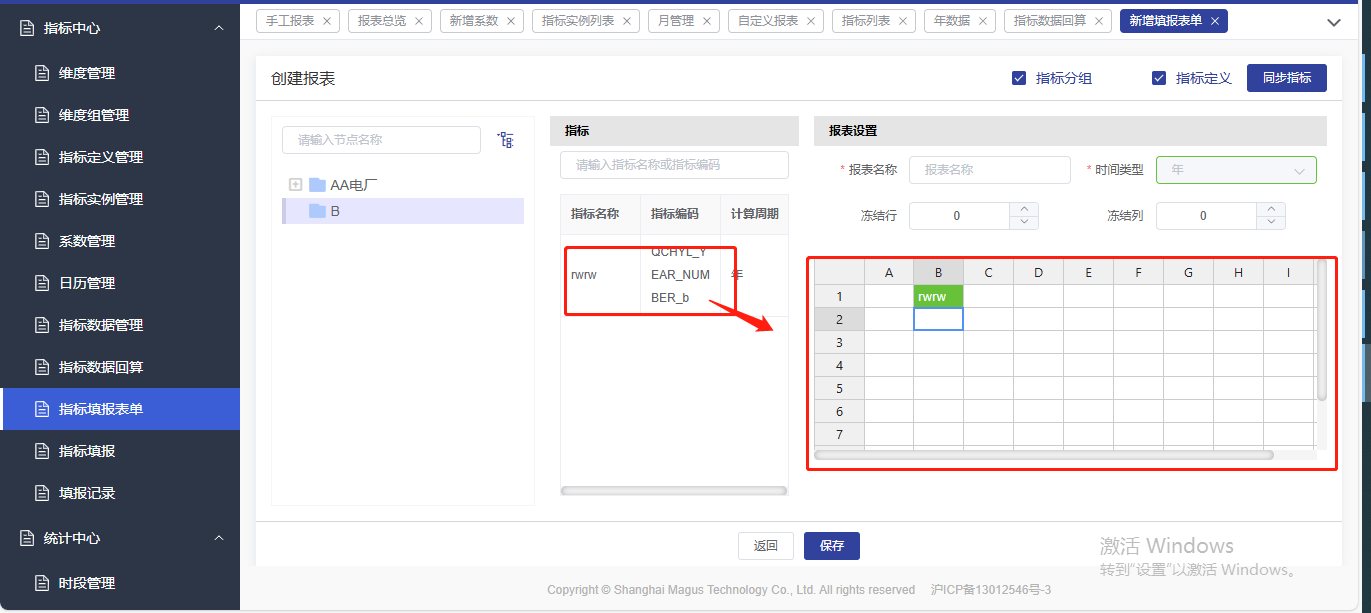
Task: Click the 报表名称 input field
Action: (989, 170)
